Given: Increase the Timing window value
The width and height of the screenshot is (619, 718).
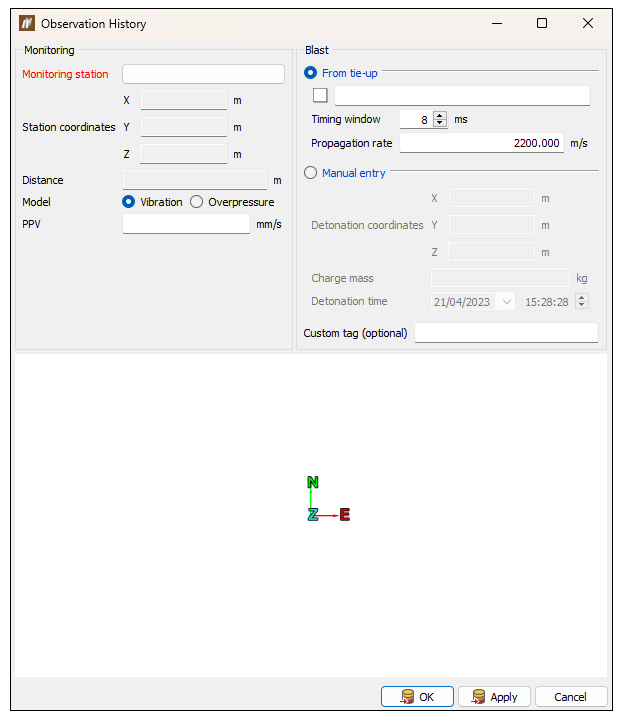Looking at the screenshot, I should pos(440,115).
